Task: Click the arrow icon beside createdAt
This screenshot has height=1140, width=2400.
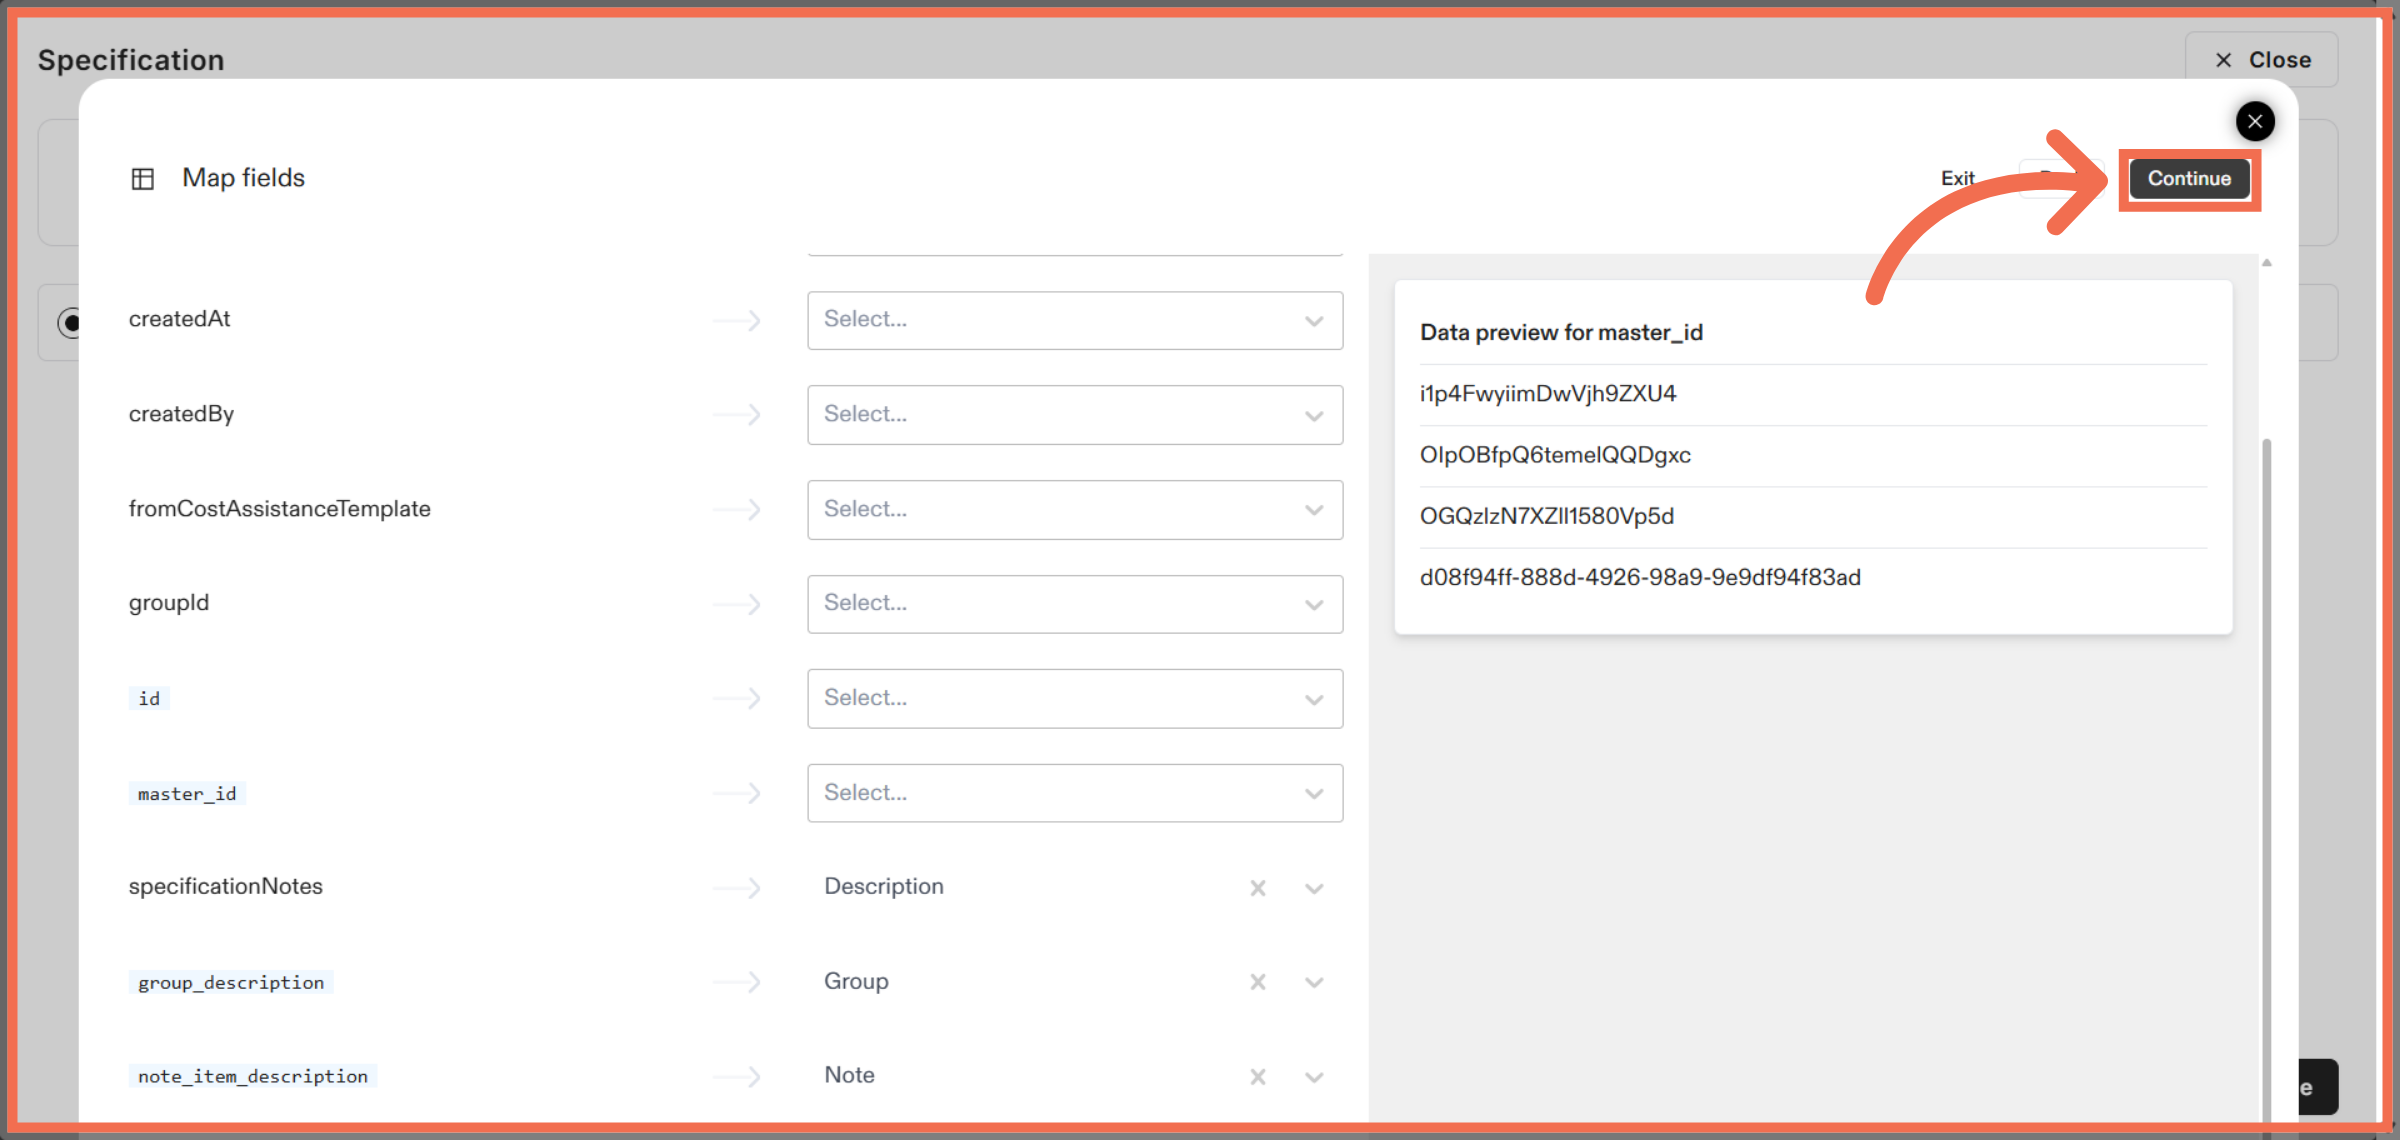Action: (738, 320)
